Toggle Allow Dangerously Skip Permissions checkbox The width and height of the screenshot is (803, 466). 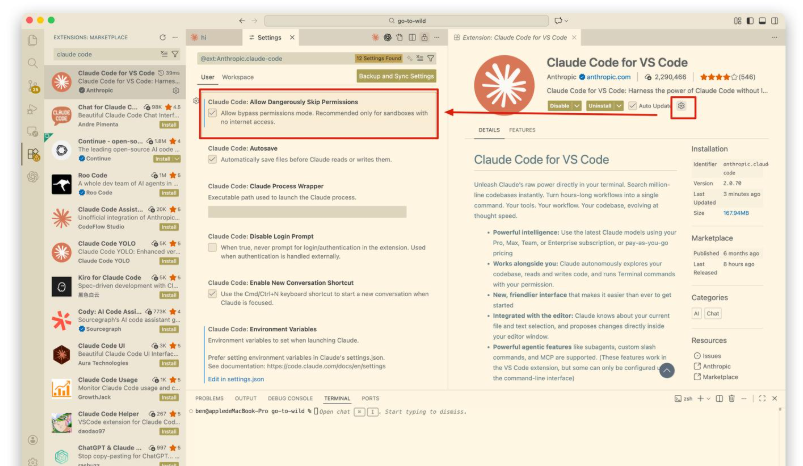213,113
